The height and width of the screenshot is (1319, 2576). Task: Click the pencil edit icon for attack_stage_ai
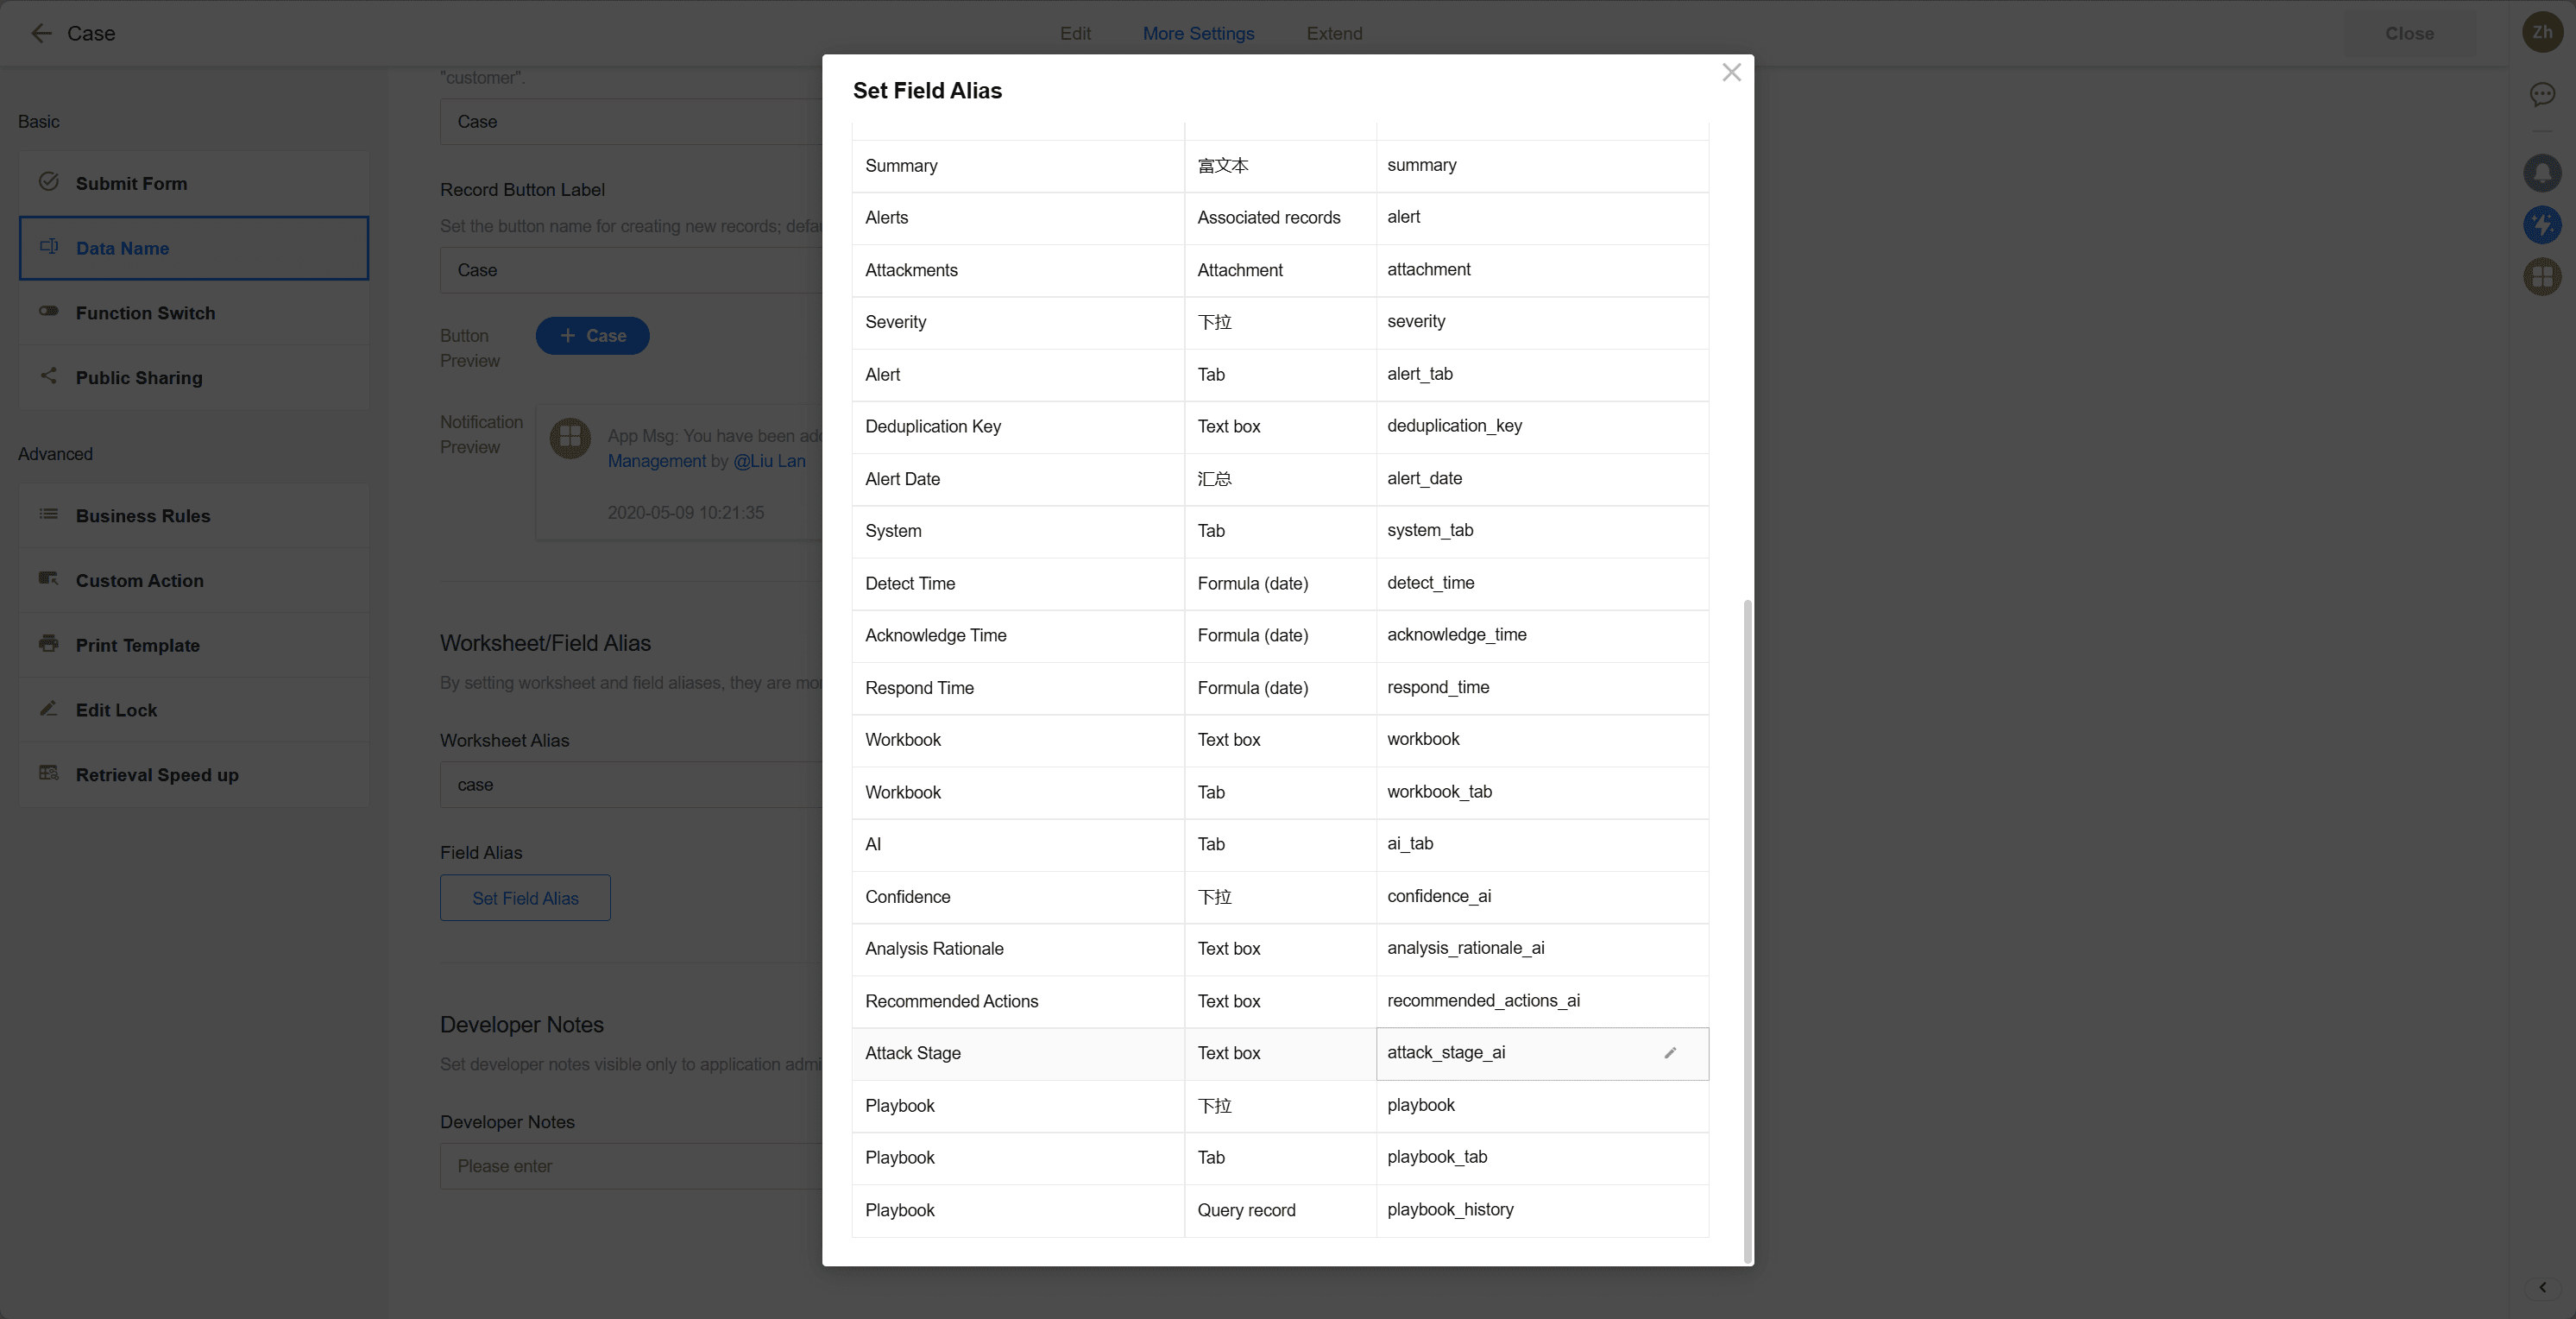tap(1669, 1053)
